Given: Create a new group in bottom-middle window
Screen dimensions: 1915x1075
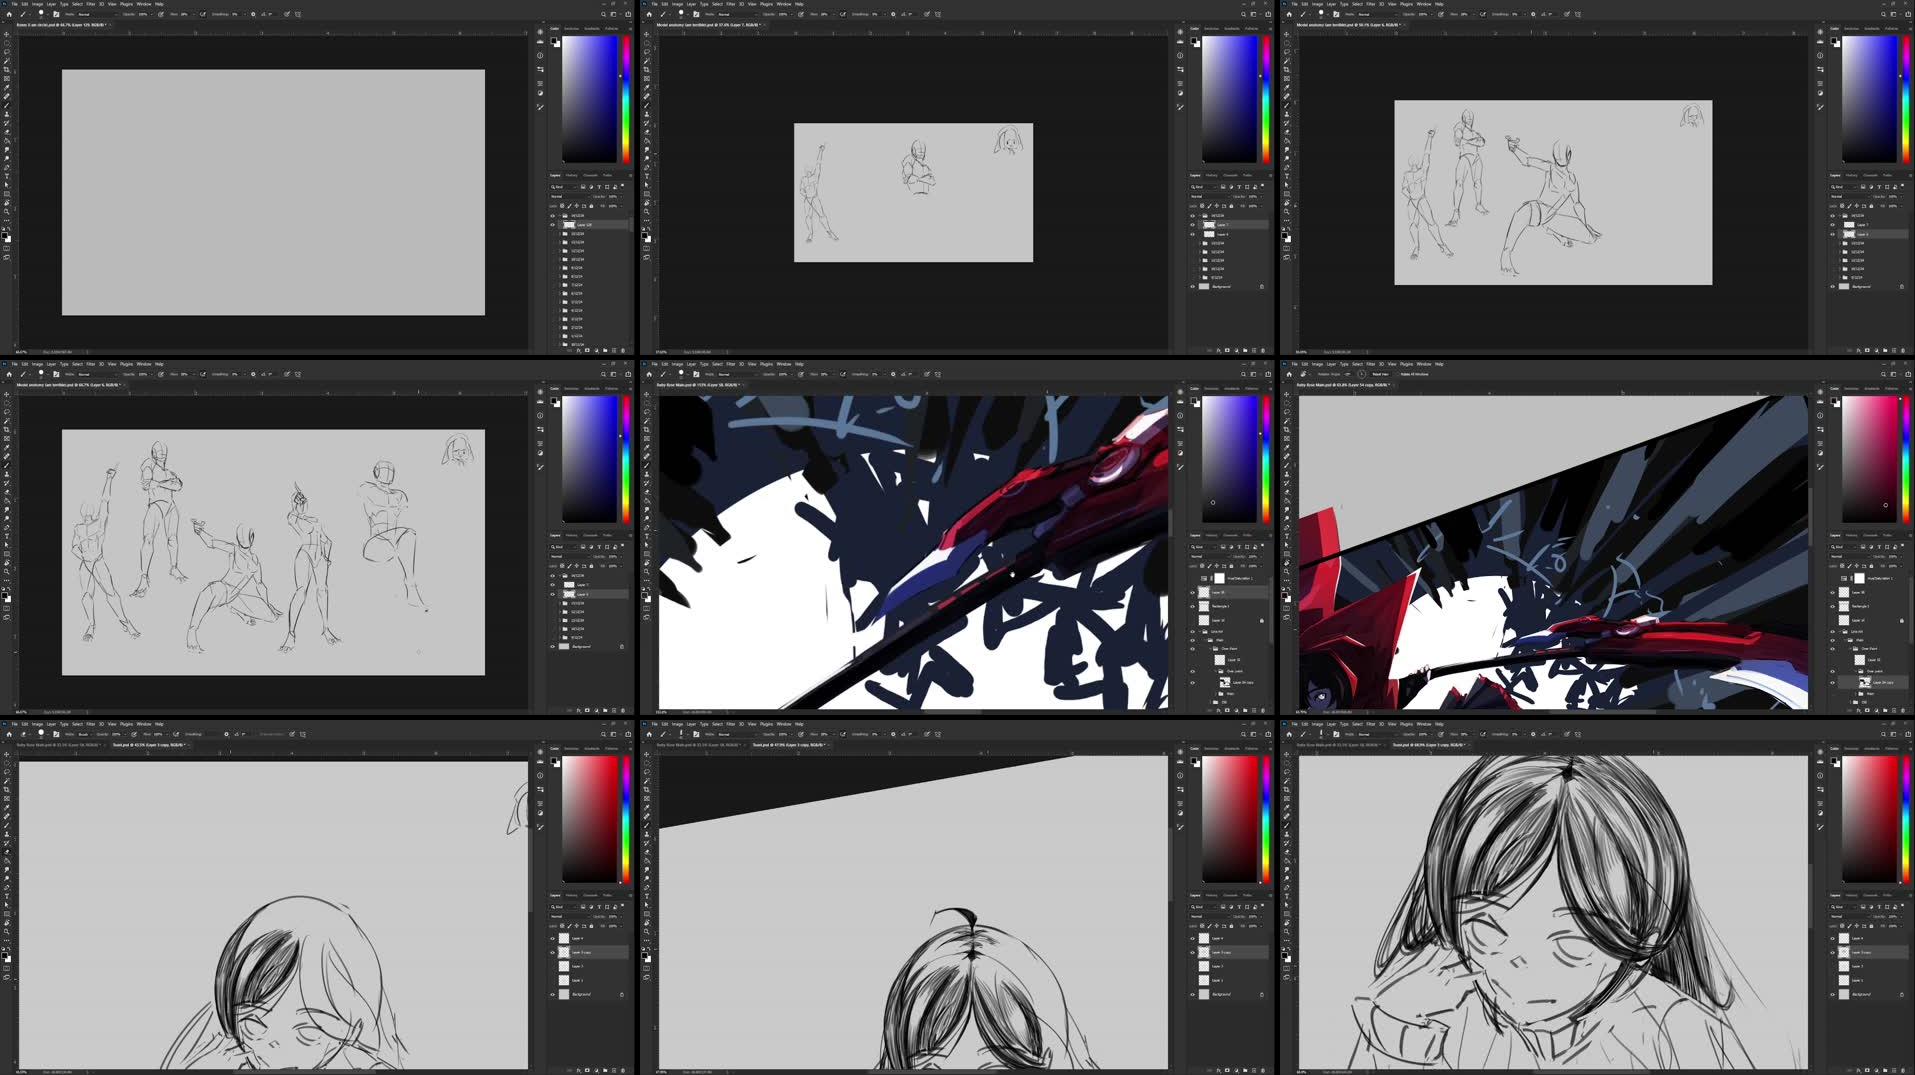Looking at the screenshot, I should [x=1245, y=1070].
